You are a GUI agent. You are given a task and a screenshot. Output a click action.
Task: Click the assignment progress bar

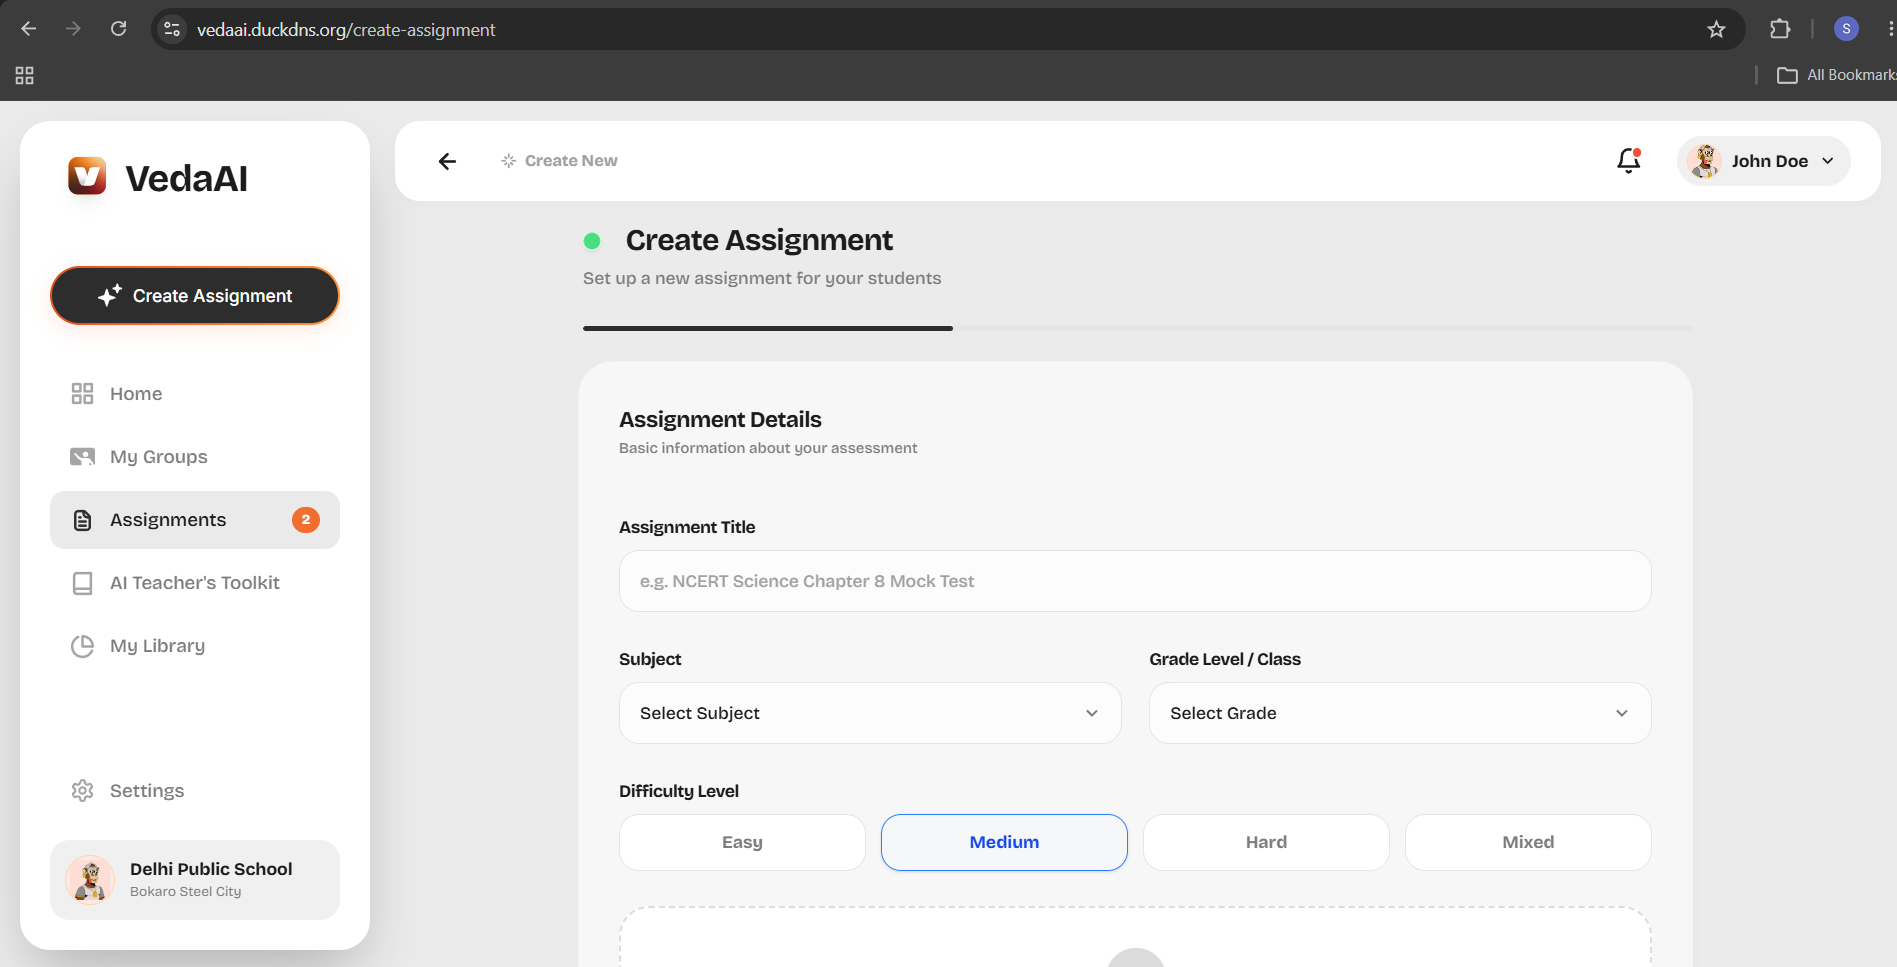coord(1138,328)
